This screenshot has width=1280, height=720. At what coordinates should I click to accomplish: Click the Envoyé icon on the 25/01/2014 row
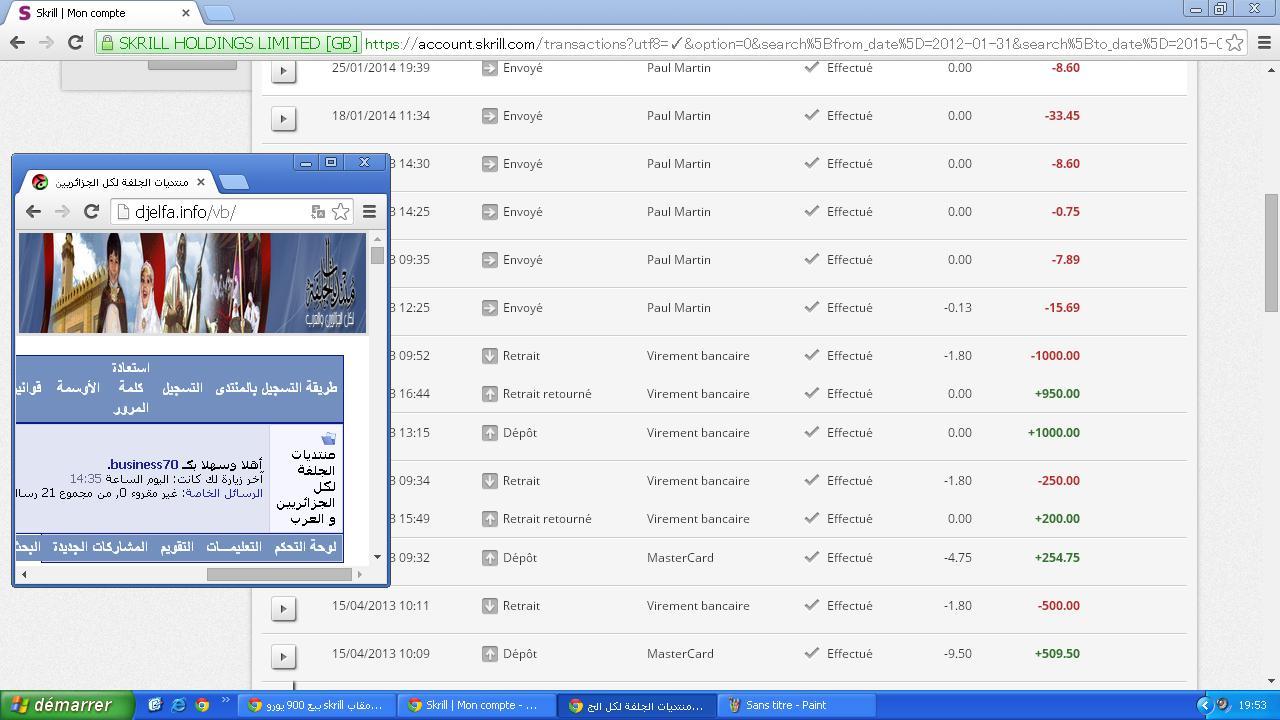coord(490,68)
